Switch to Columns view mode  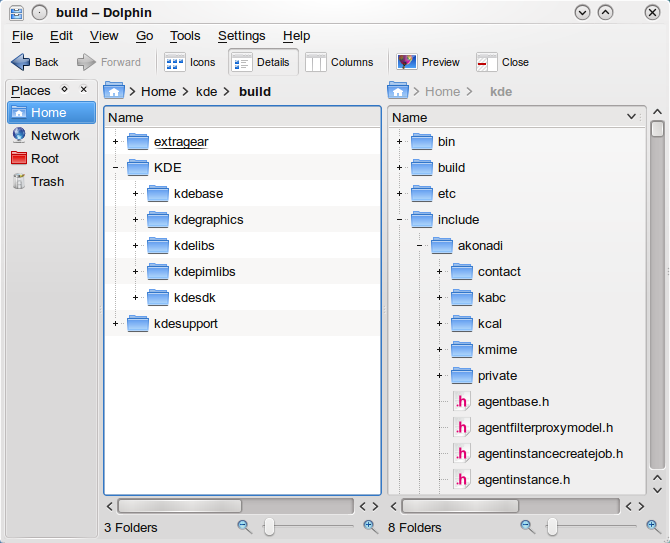click(x=339, y=62)
